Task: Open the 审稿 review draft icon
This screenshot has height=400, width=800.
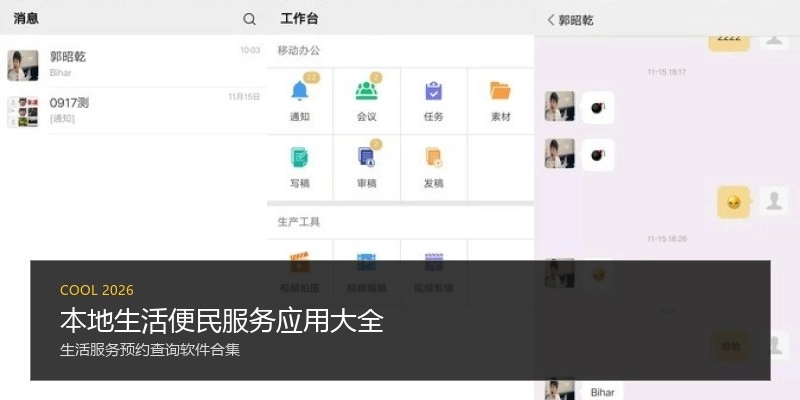Action: tap(366, 157)
